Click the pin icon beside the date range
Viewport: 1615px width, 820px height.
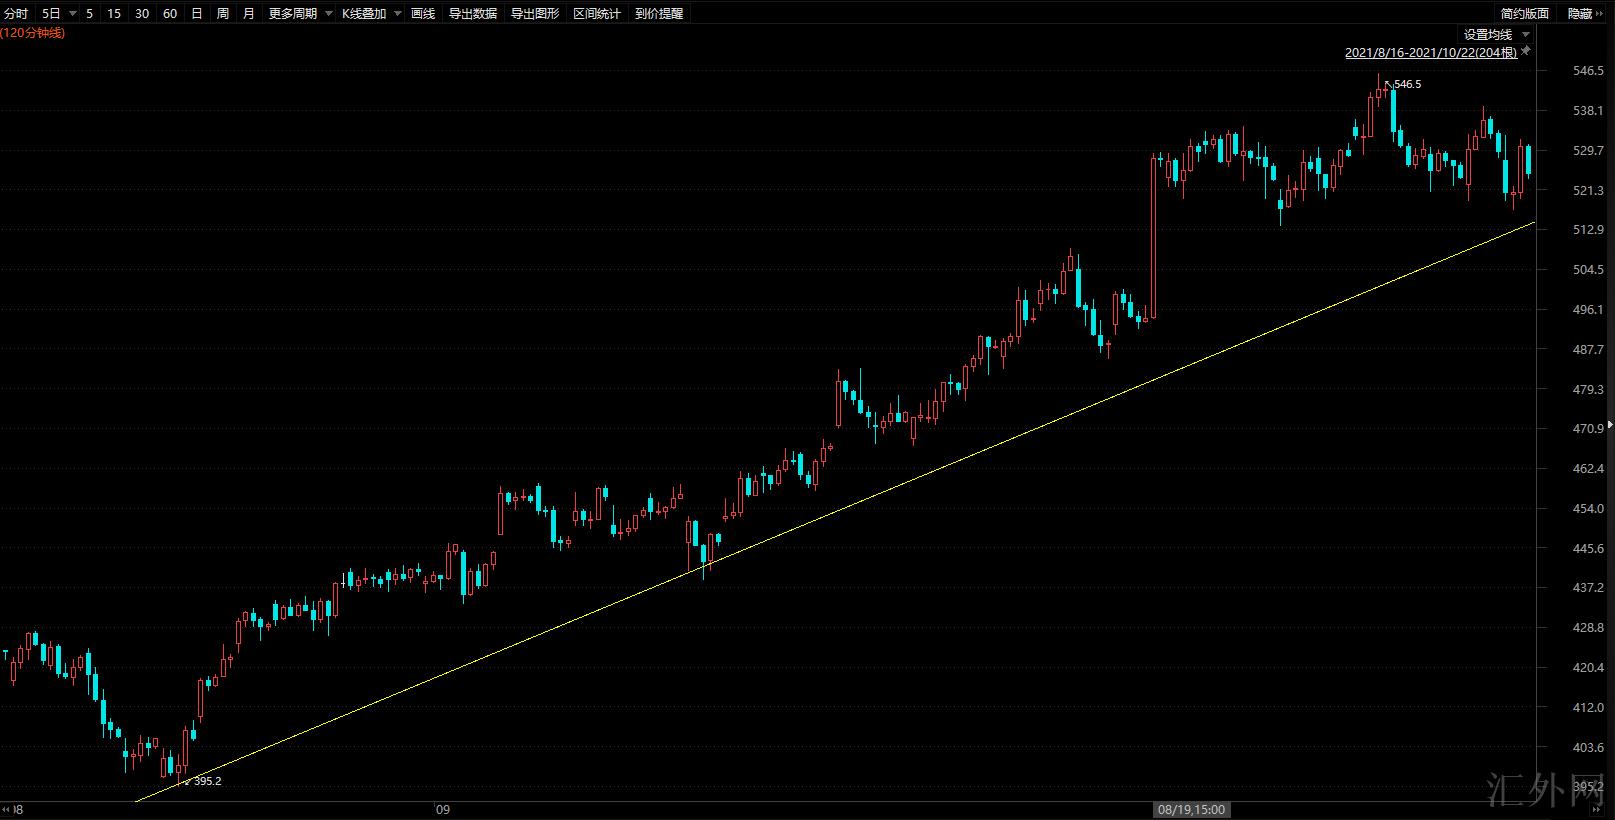(1526, 51)
